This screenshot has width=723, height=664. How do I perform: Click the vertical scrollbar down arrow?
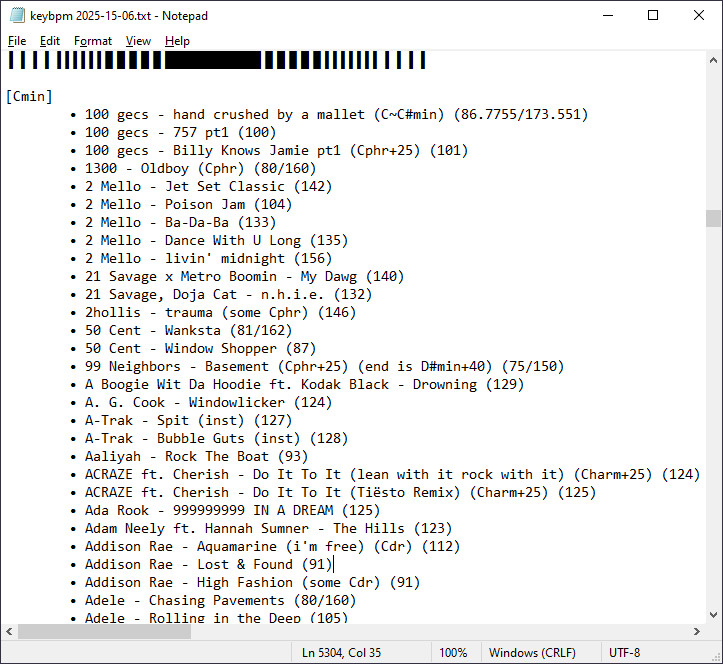click(x=713, y=615)
